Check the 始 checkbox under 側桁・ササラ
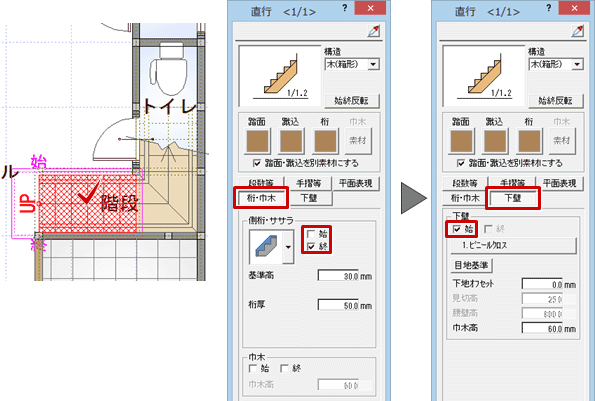 [311, 234]
